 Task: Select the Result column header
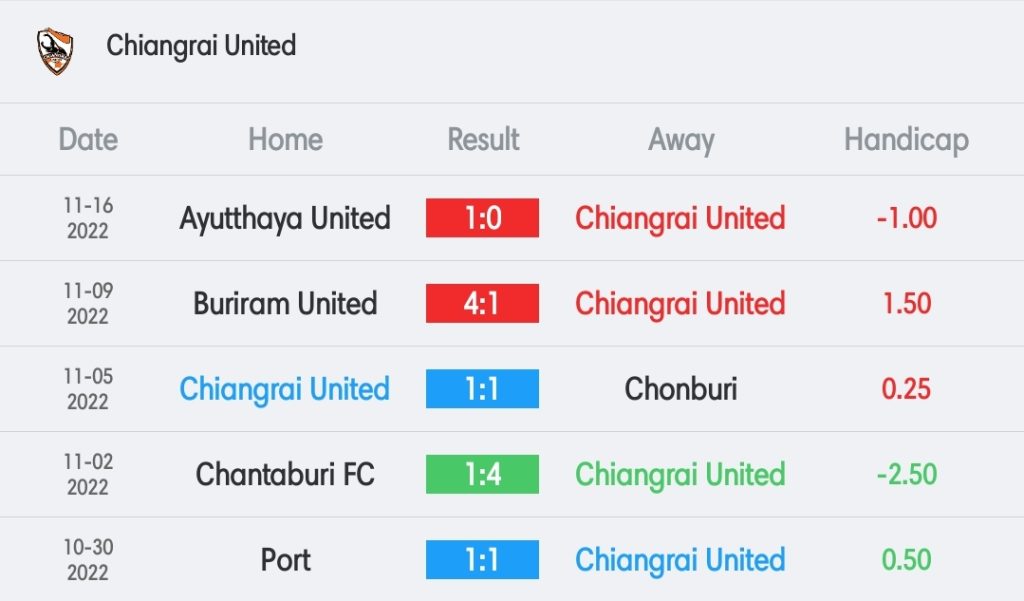coord(483,139)
